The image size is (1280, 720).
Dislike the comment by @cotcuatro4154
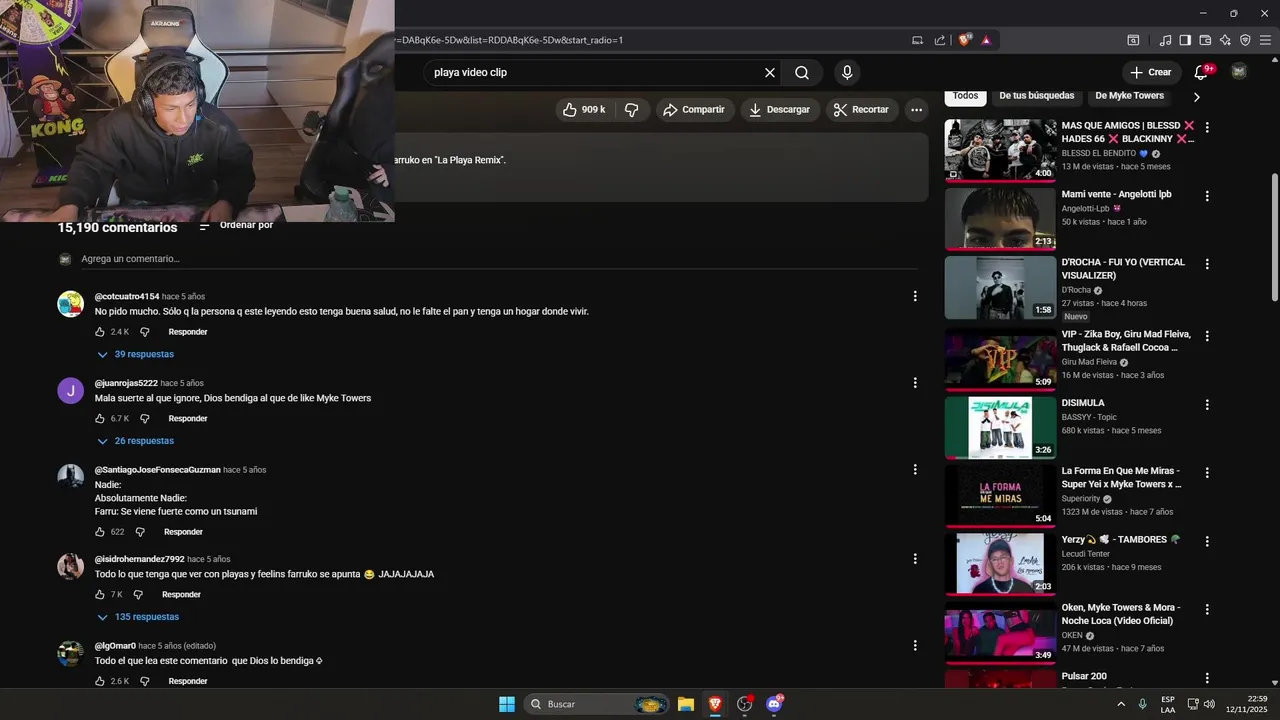[144, 332]
